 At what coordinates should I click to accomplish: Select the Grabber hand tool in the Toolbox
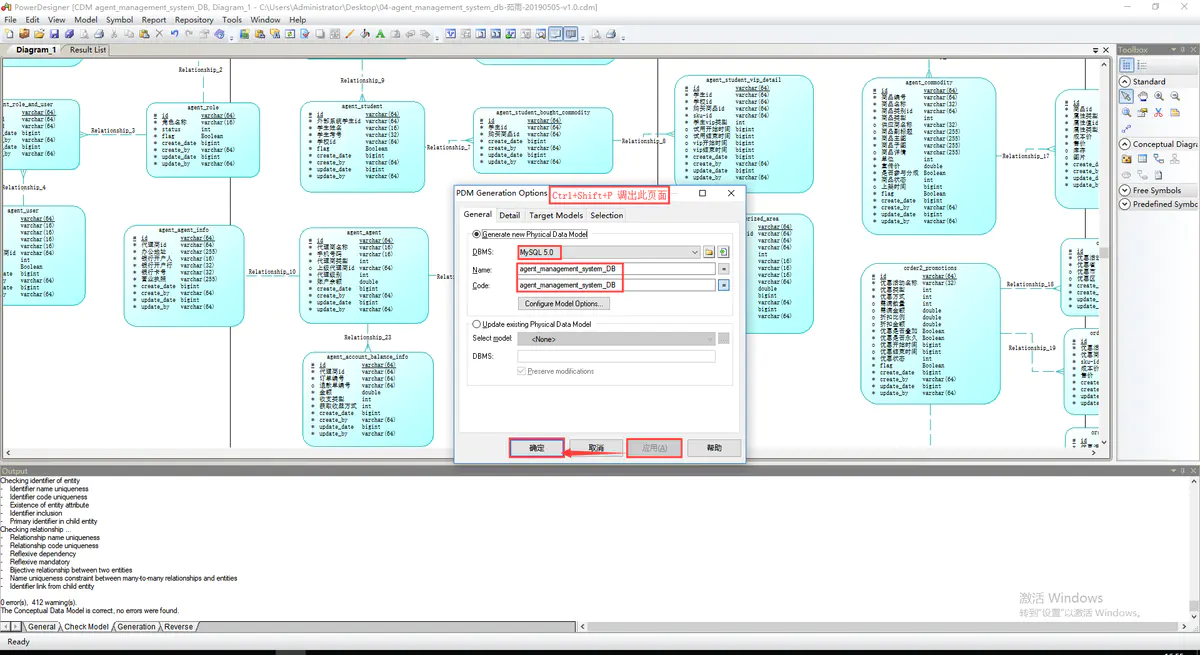(1143, 96)
